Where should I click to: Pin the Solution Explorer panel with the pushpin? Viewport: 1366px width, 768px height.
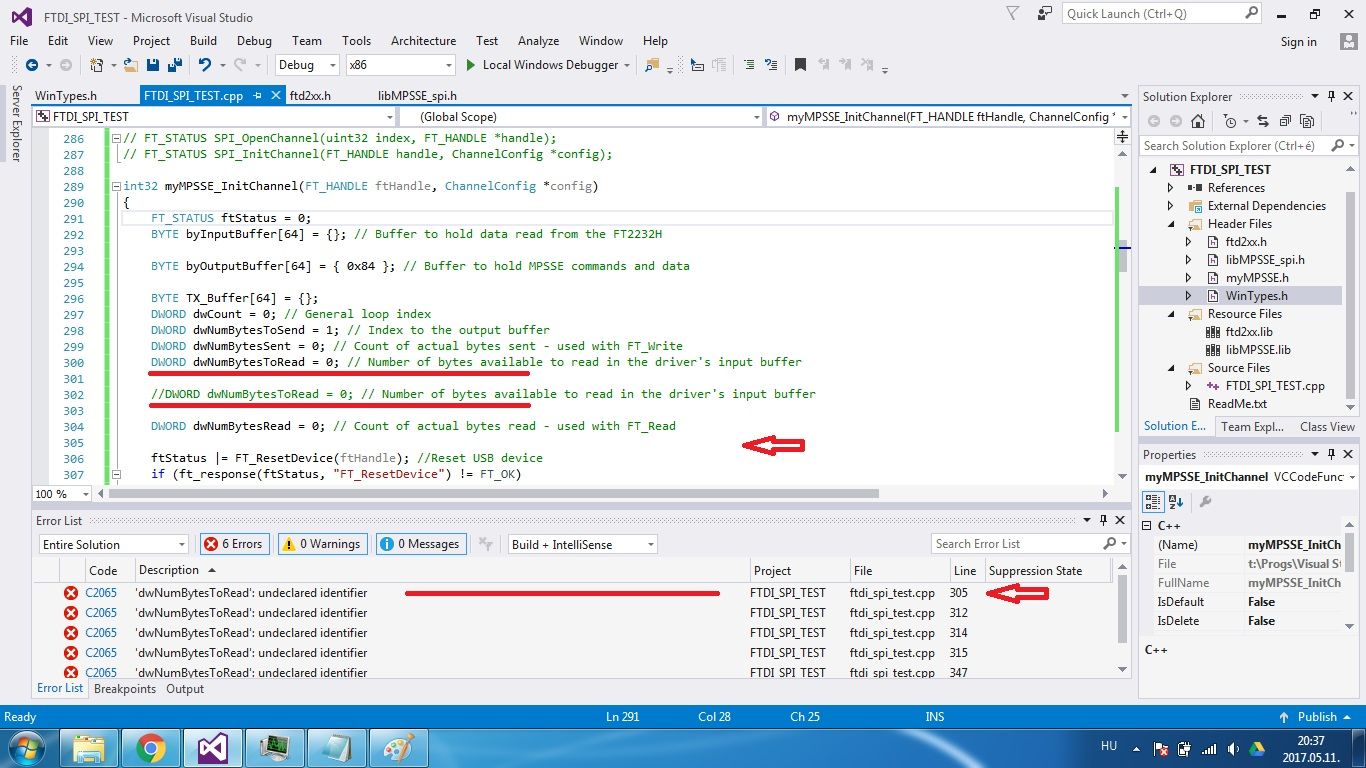(x=1331, y=97)
